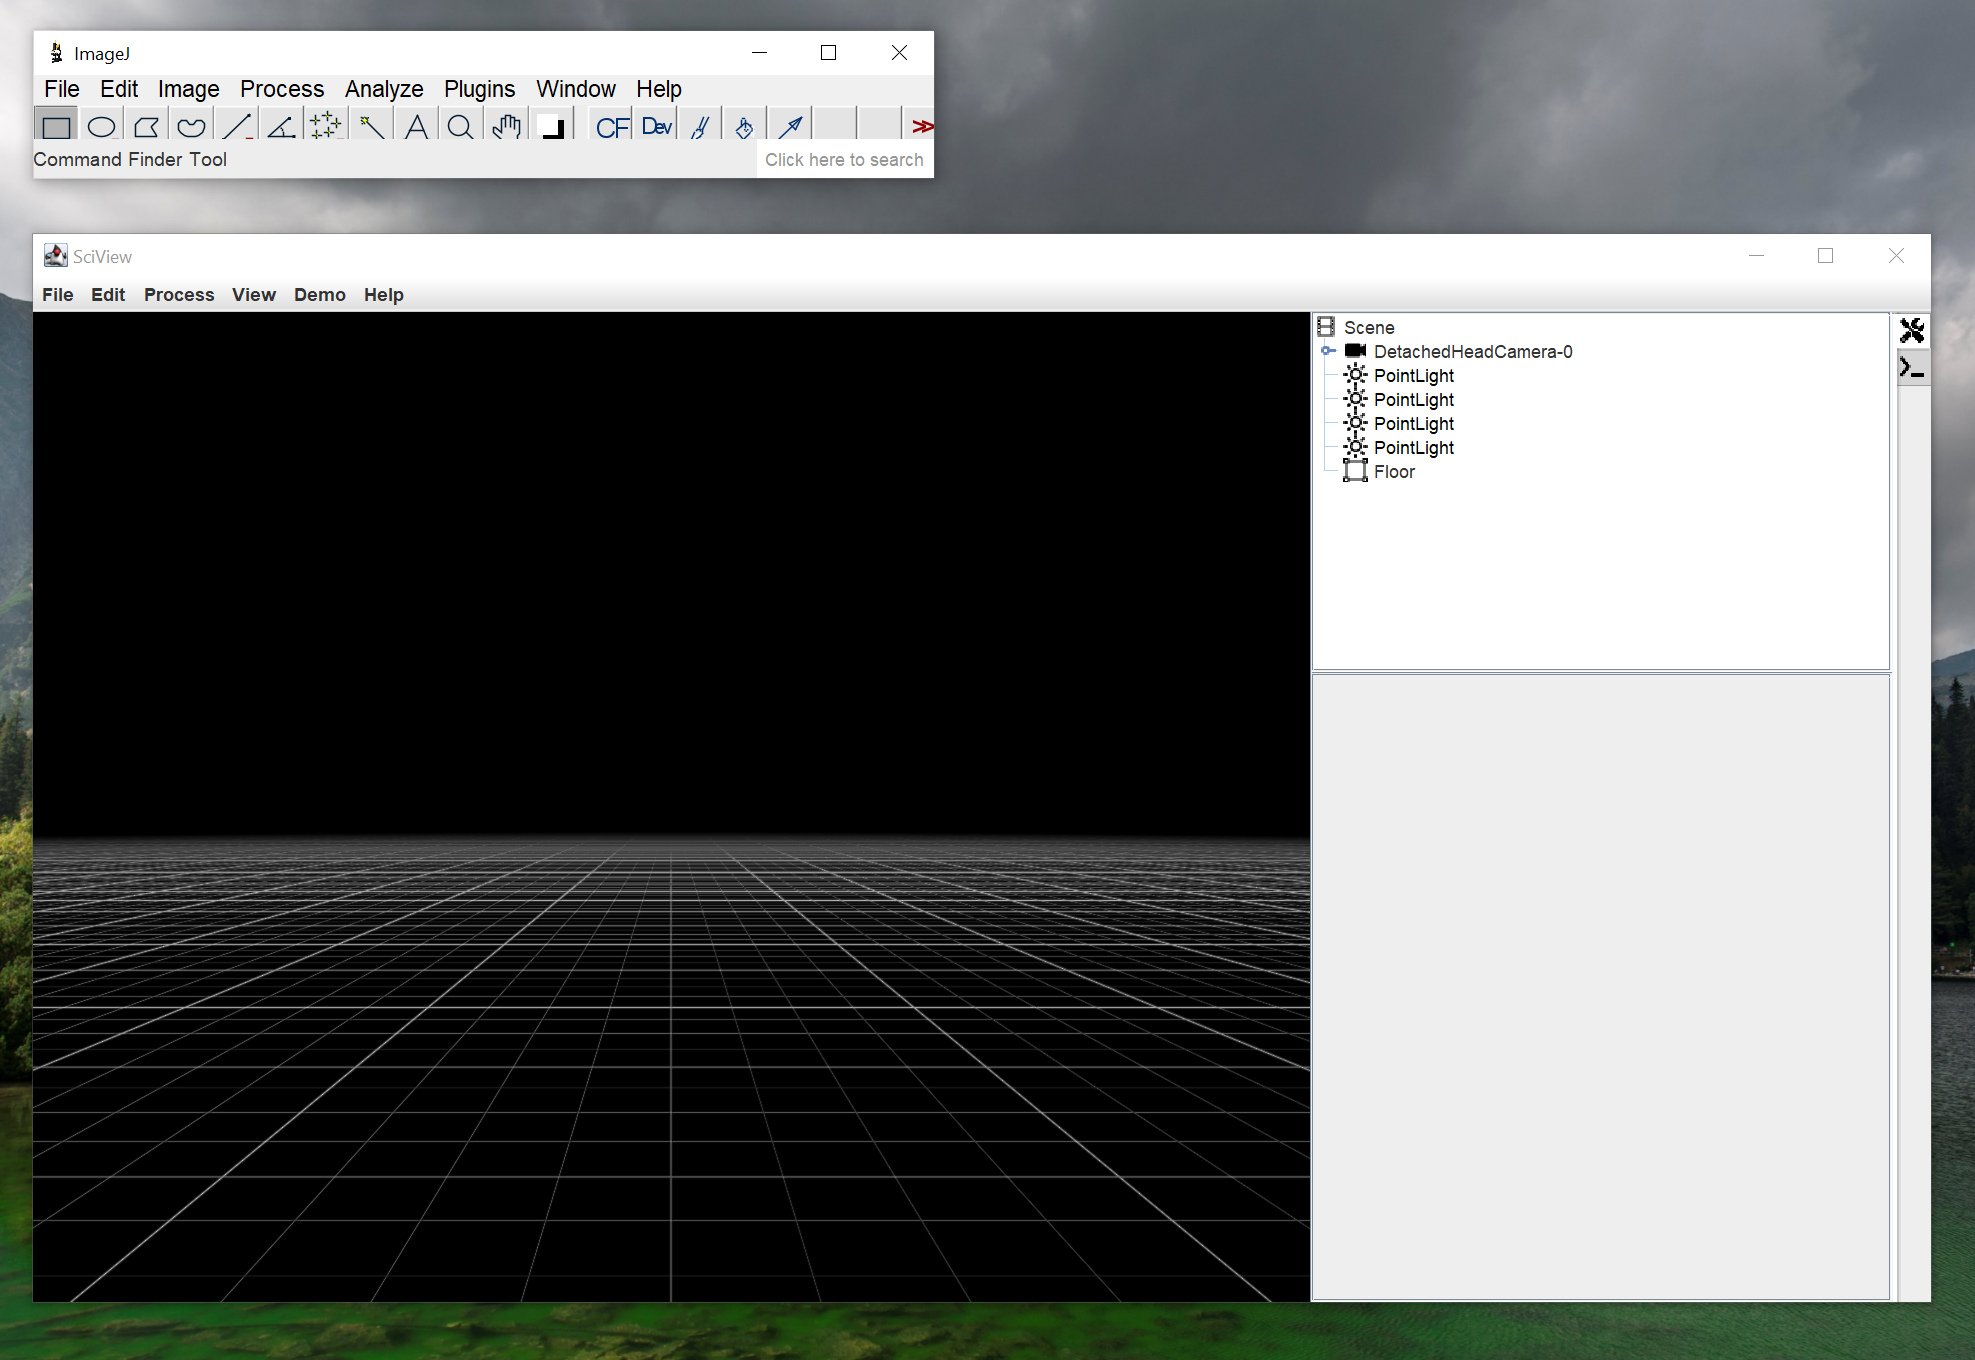Pick the Angle tool

point(281,126)
